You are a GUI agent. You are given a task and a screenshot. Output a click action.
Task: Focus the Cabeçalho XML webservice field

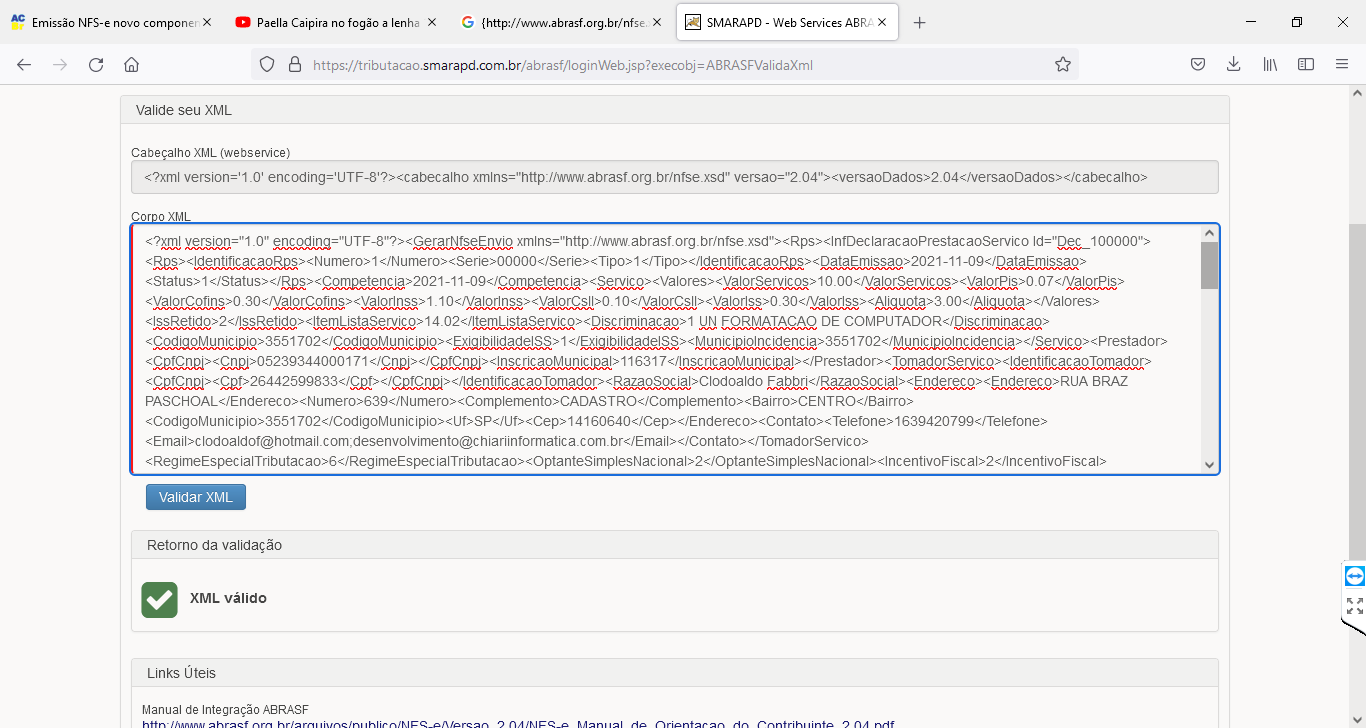coord(675,177)
